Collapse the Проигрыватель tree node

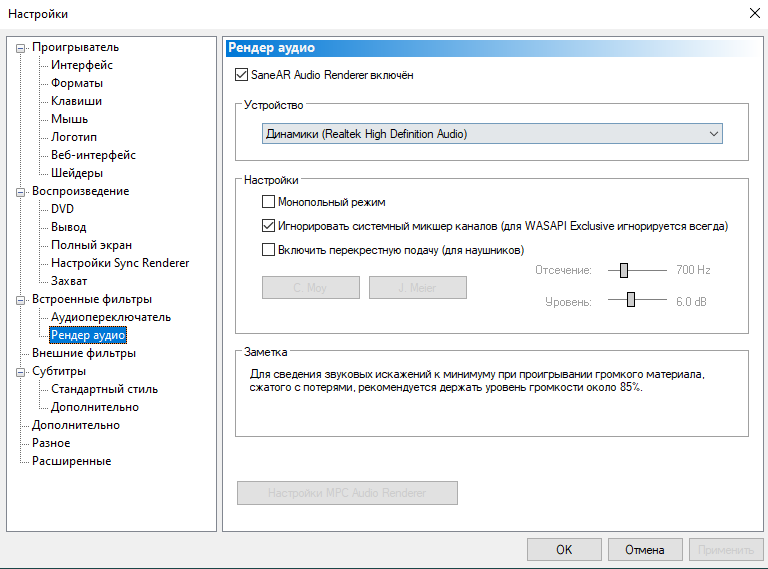pos(20,48)
